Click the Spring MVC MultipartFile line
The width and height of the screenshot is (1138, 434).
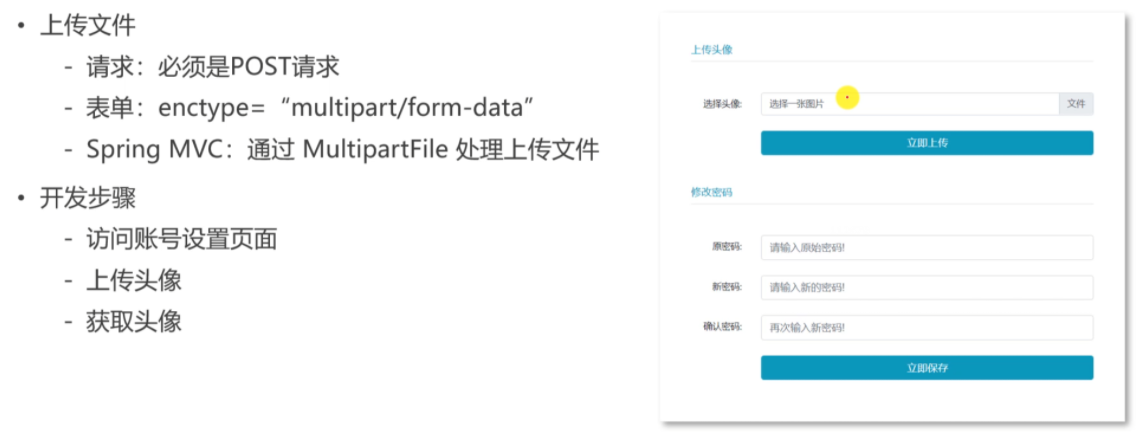342,151
